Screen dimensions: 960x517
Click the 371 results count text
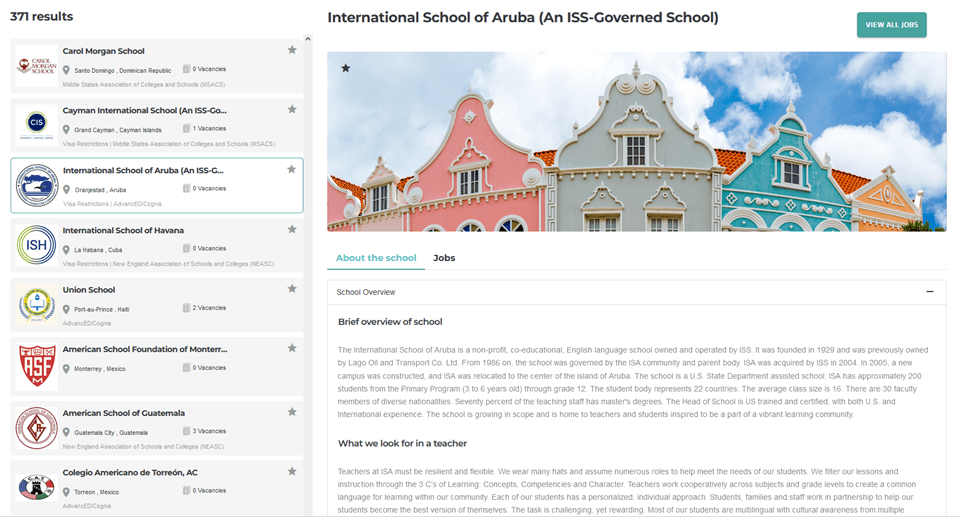[x=42, y=17]
